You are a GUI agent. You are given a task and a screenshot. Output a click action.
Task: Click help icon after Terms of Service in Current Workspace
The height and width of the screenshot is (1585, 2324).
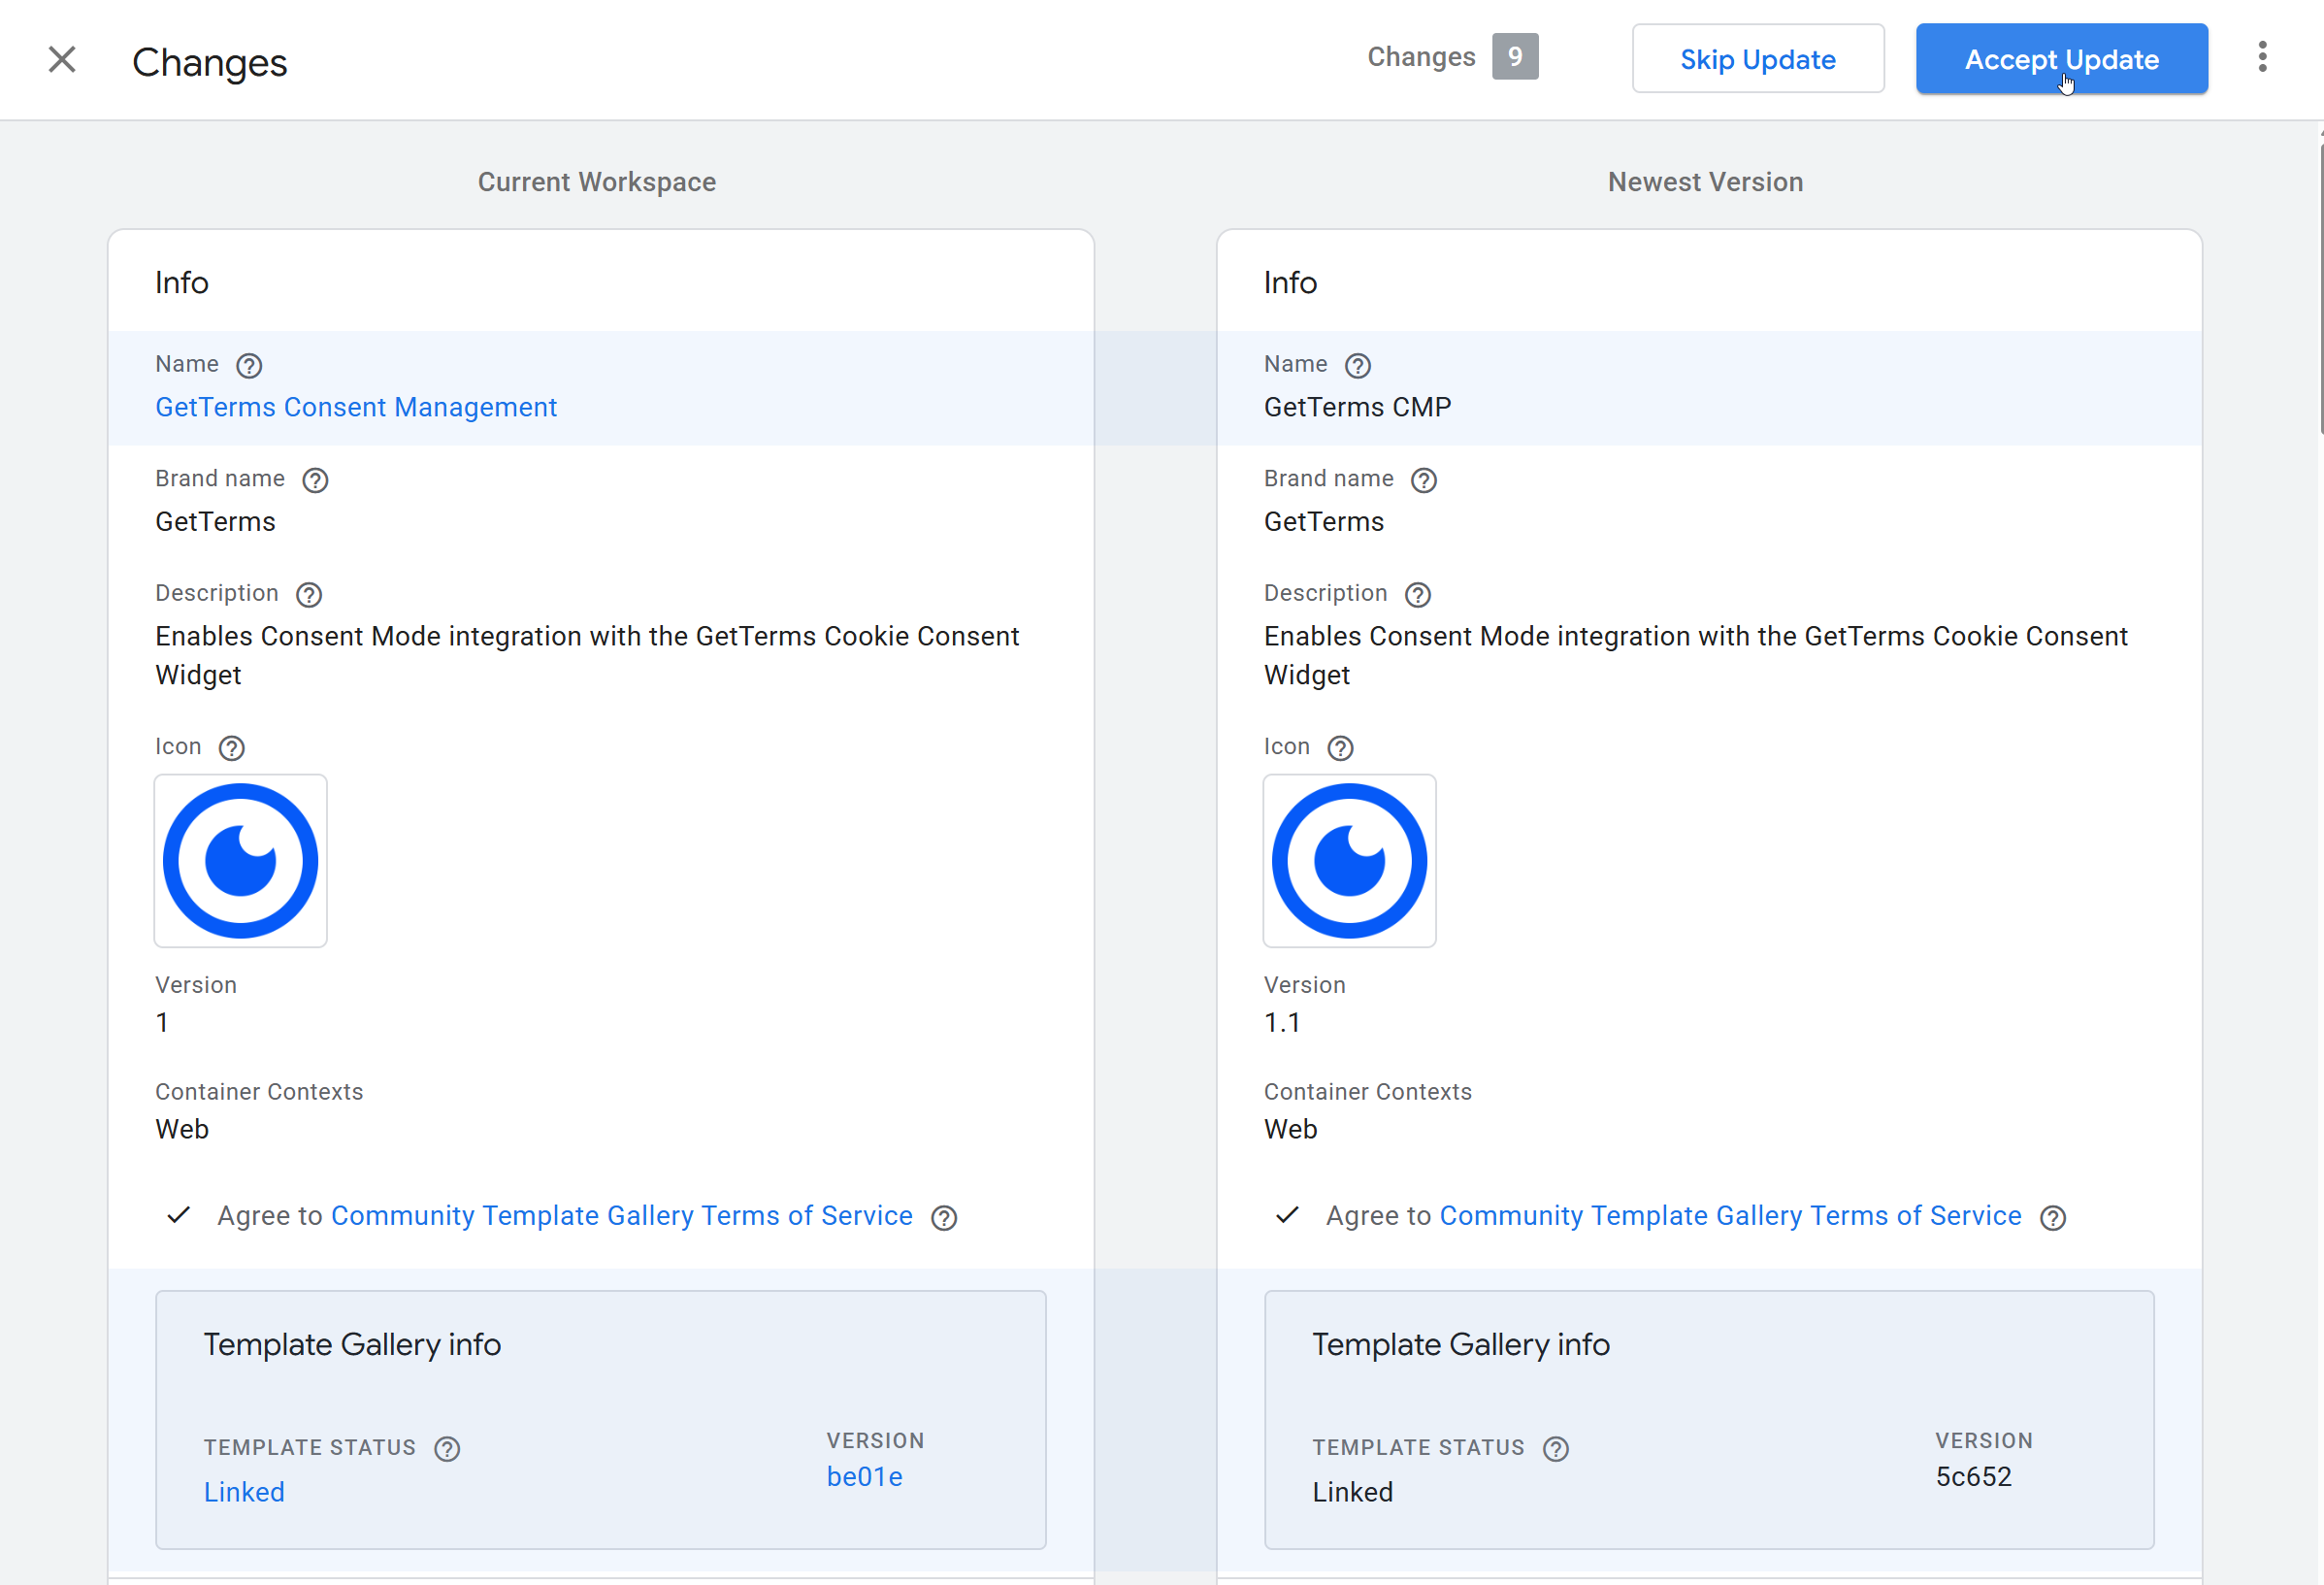coord(944,1218)
